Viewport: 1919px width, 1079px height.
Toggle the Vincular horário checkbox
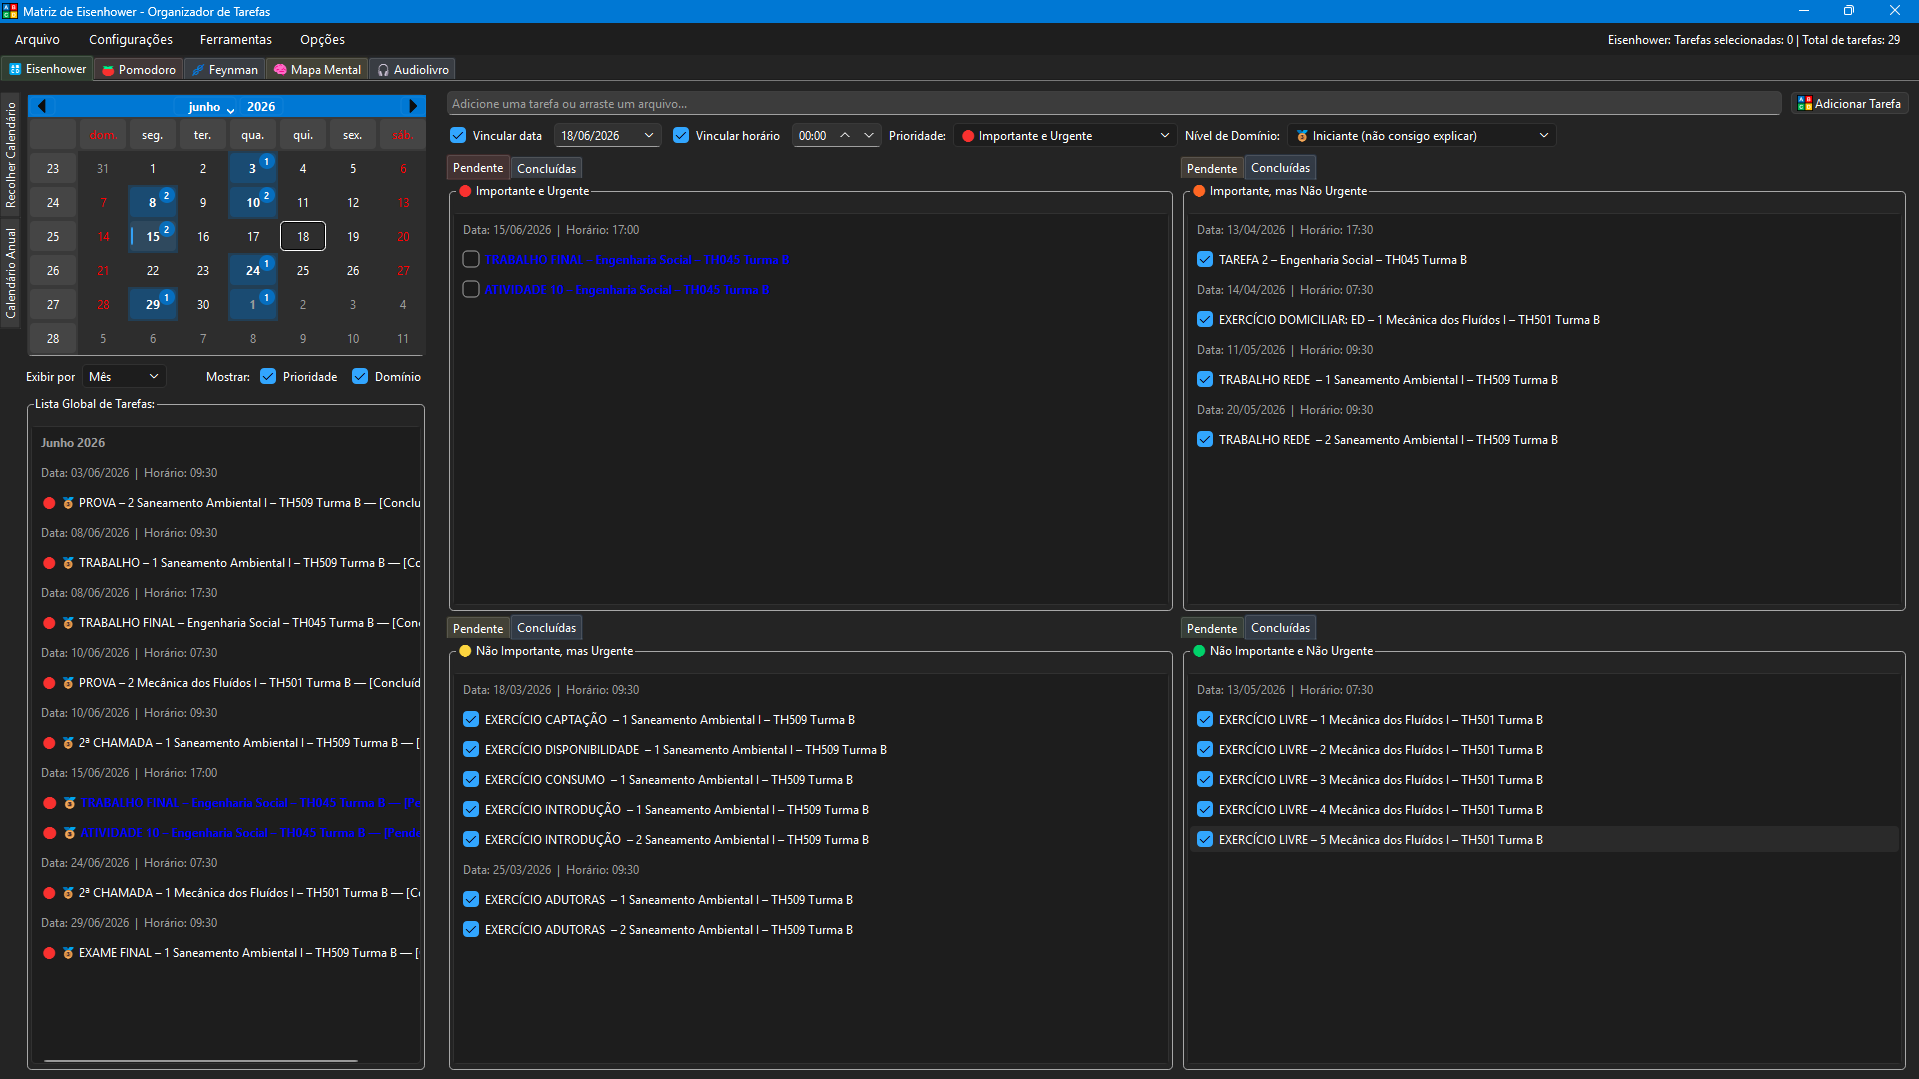click(681, 135)
